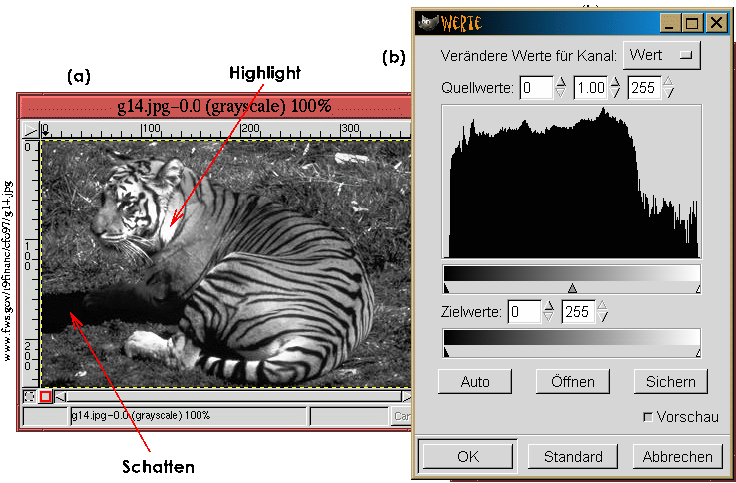Enable the Vorschau preview checkbox
Viewport: 736px width, 483px height.
647,416
